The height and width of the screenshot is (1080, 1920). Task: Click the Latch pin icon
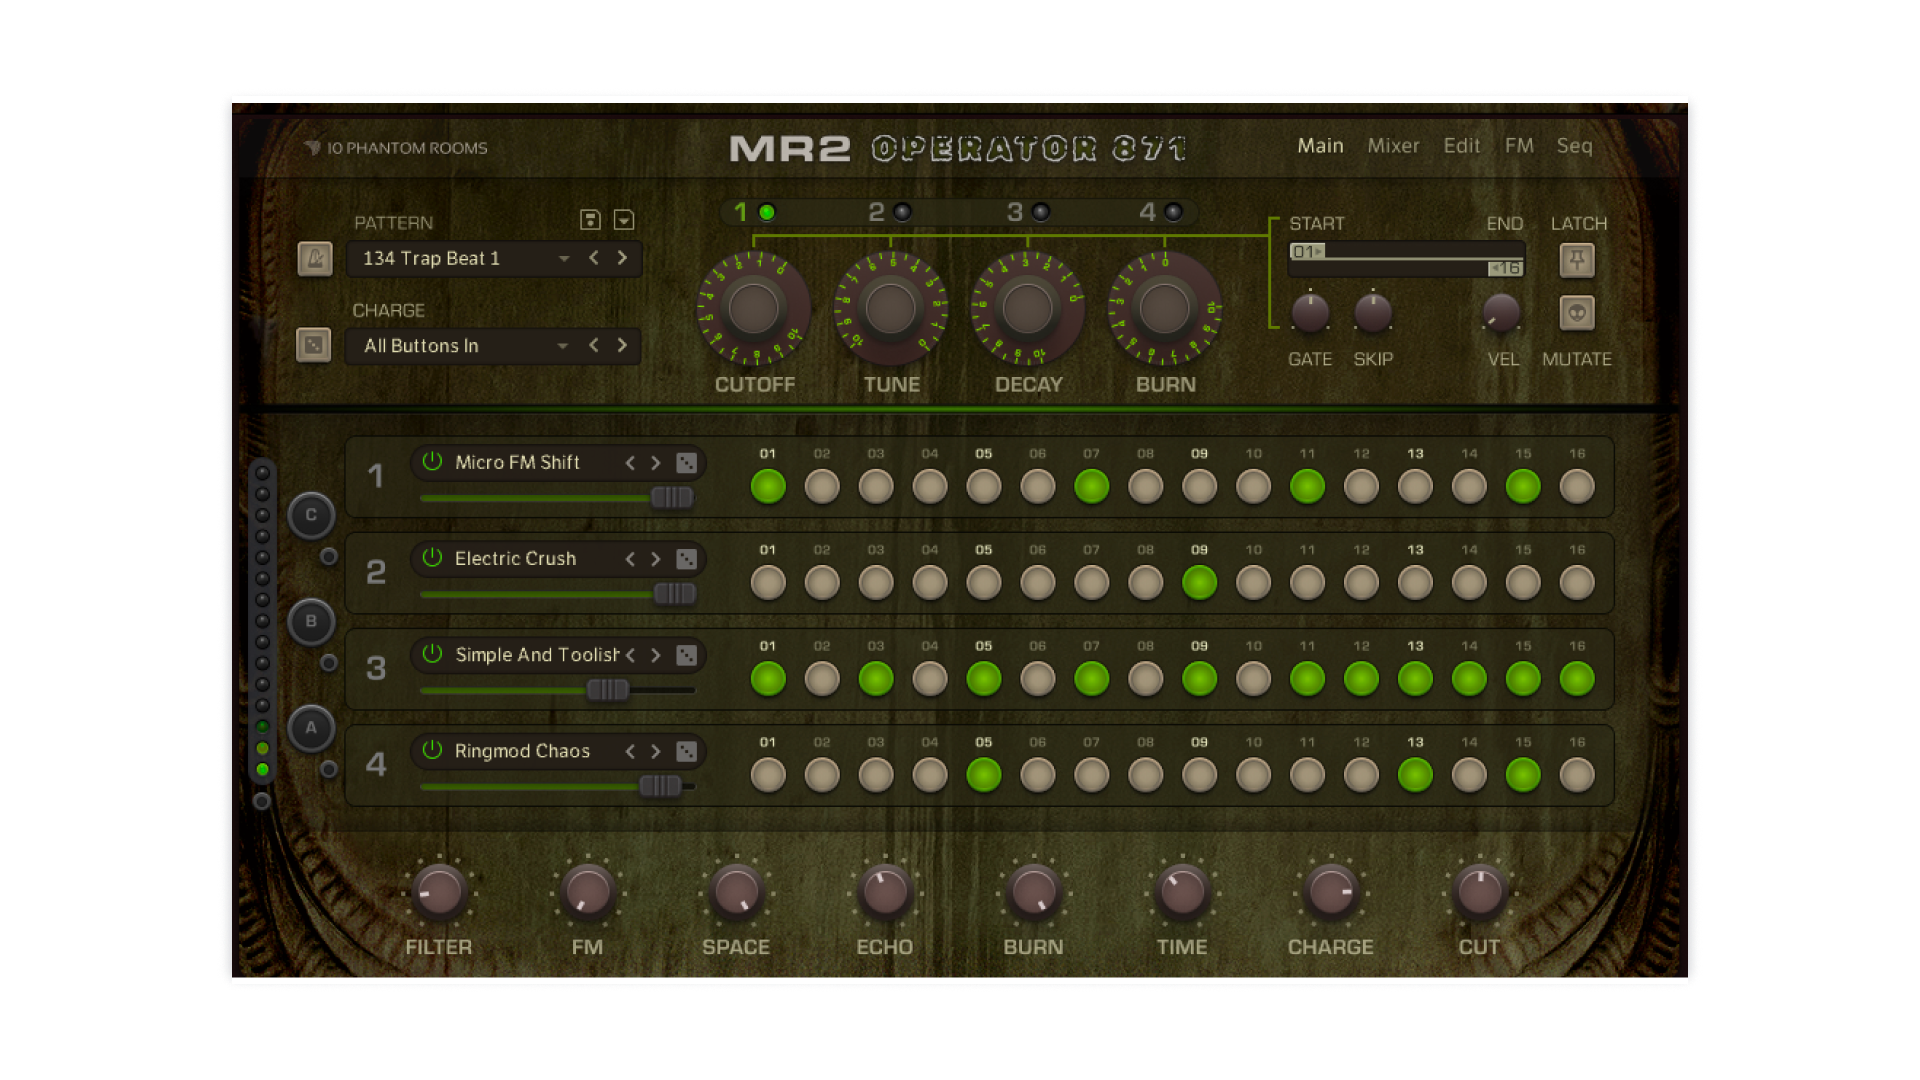(x=1577, y=261)
